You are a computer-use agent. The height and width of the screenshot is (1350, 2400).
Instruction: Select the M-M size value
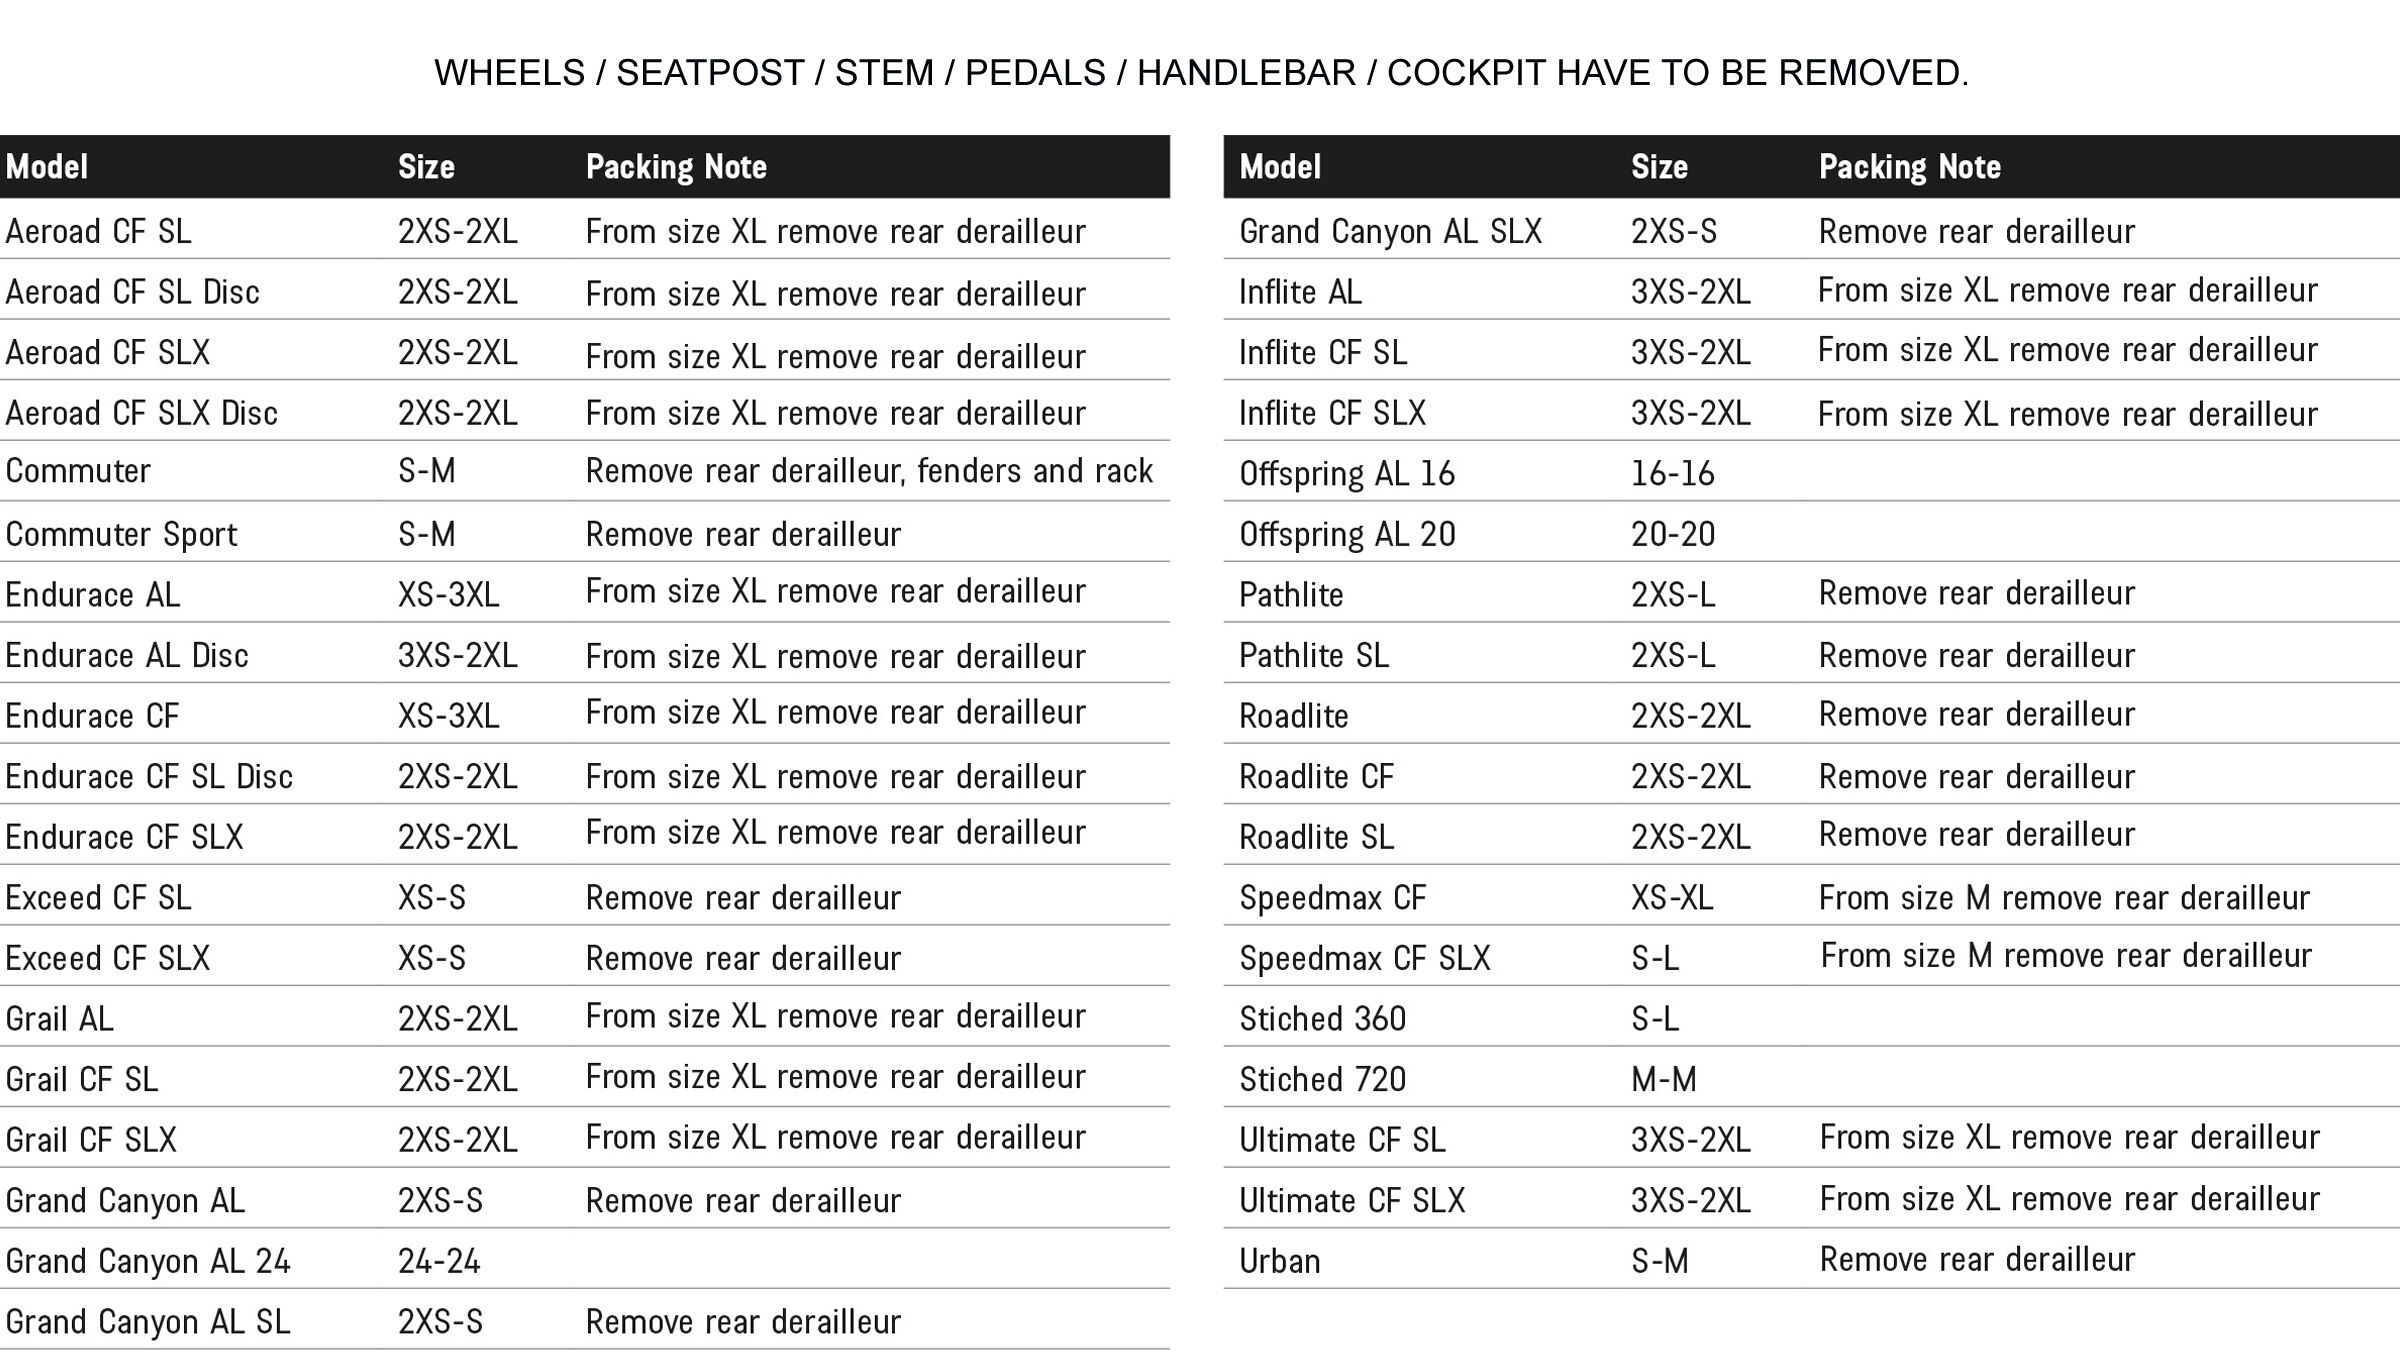pos(1663,1080)
